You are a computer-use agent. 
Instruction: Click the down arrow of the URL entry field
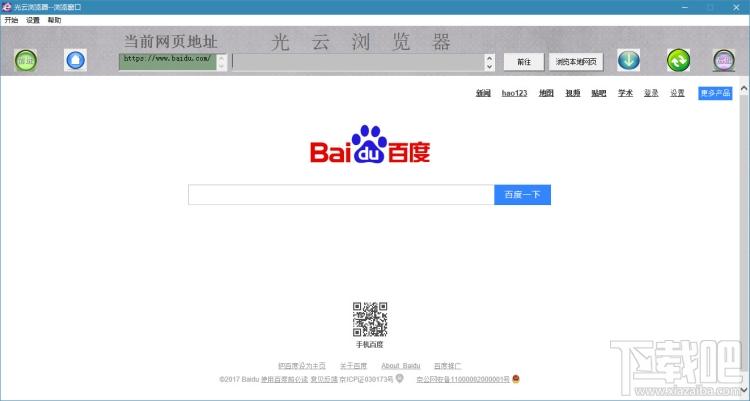(489, 67)
